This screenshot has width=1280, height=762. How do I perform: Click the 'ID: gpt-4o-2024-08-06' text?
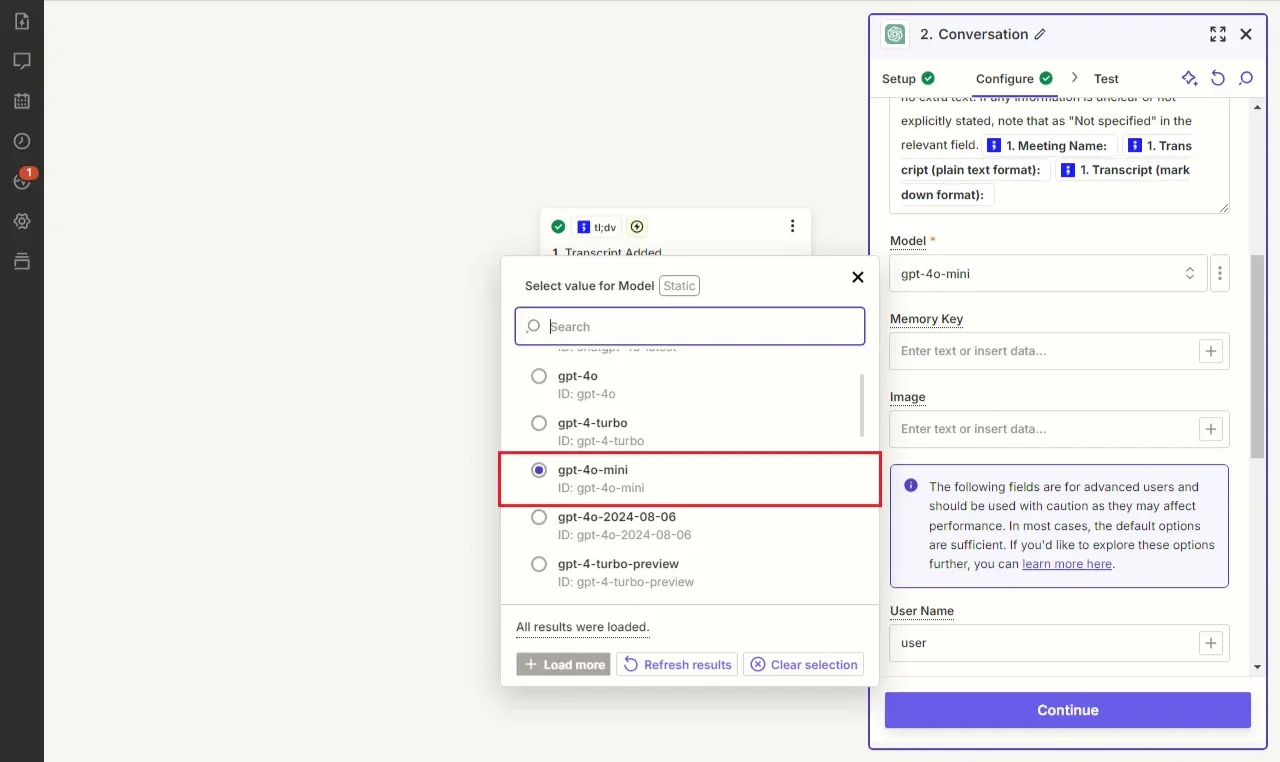(624, 535)
